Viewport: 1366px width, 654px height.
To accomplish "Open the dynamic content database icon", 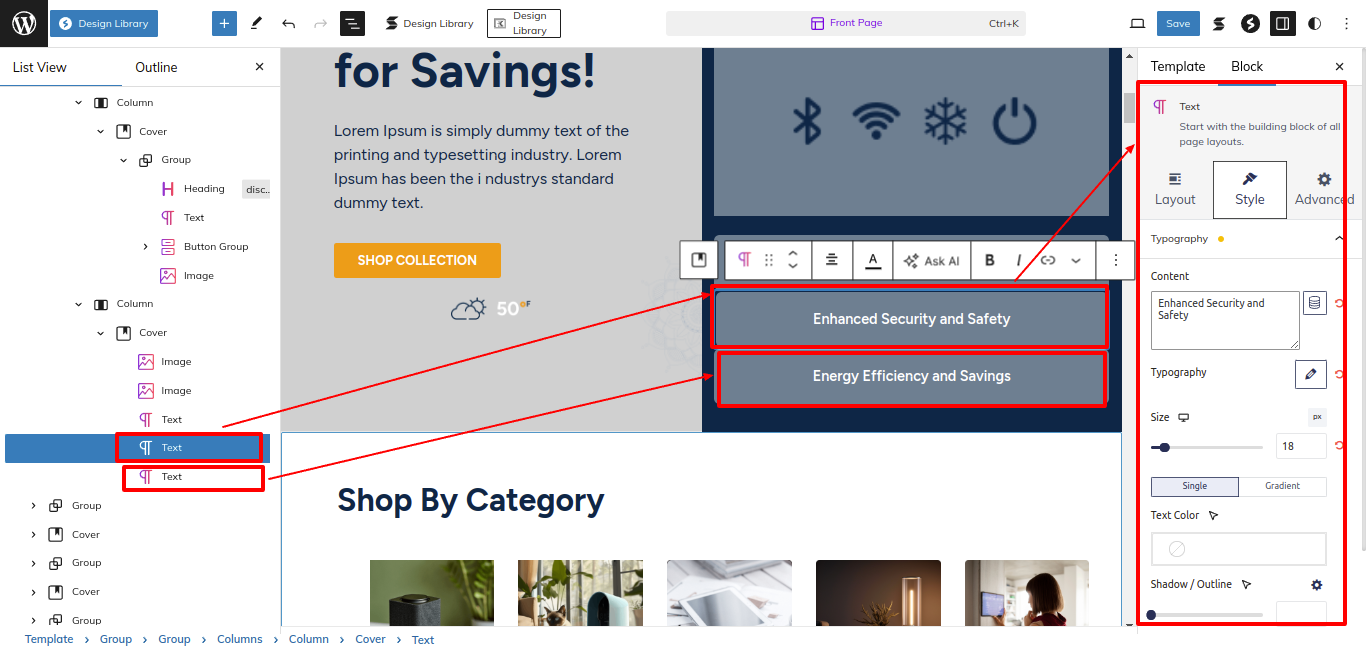I will coord(1315,303).
